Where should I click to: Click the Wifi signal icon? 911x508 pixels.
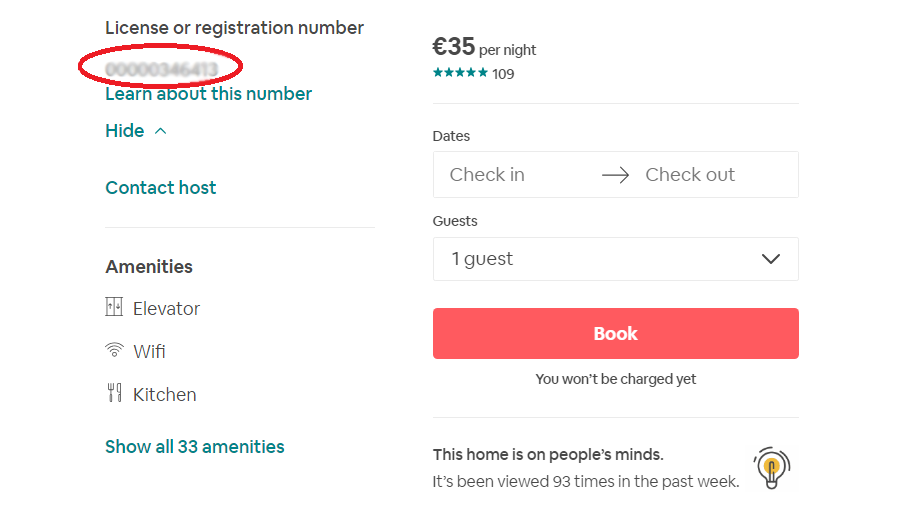(114, 351)
